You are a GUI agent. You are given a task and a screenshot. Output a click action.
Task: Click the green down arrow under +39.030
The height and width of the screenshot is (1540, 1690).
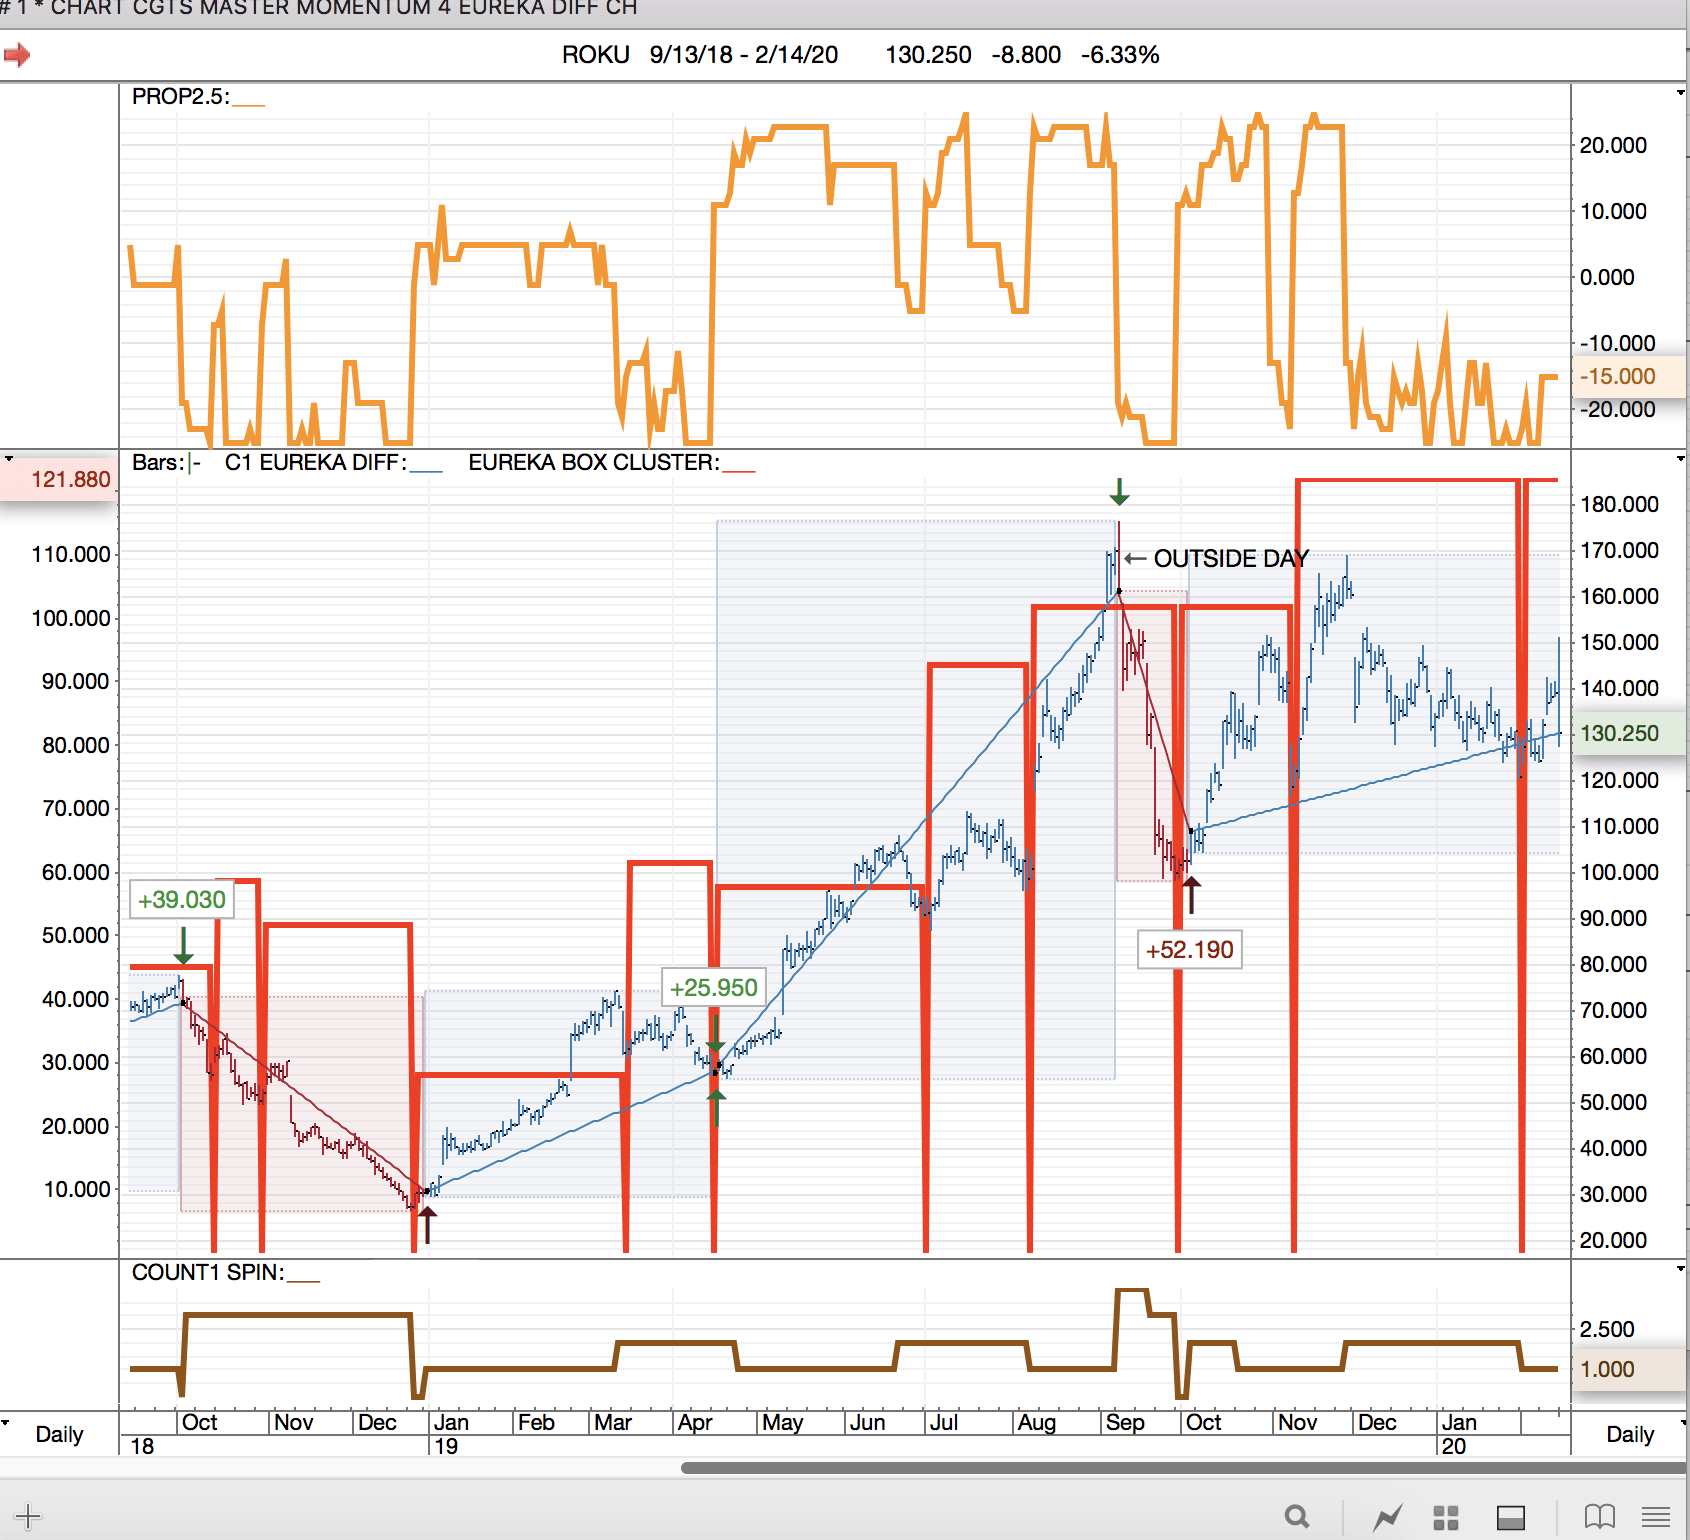tap(183, 945)
